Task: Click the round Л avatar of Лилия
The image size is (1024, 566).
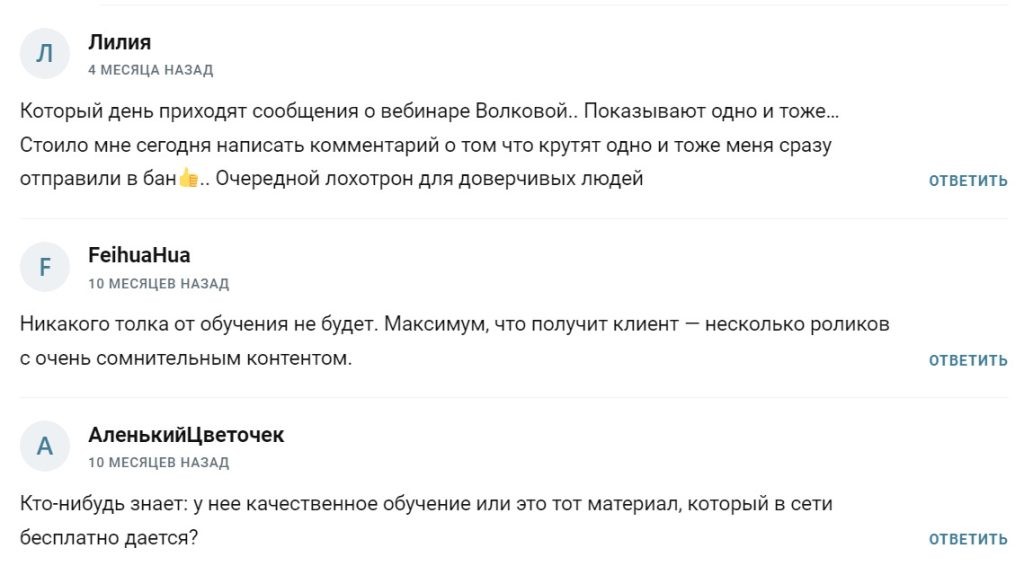Action: 44,54
